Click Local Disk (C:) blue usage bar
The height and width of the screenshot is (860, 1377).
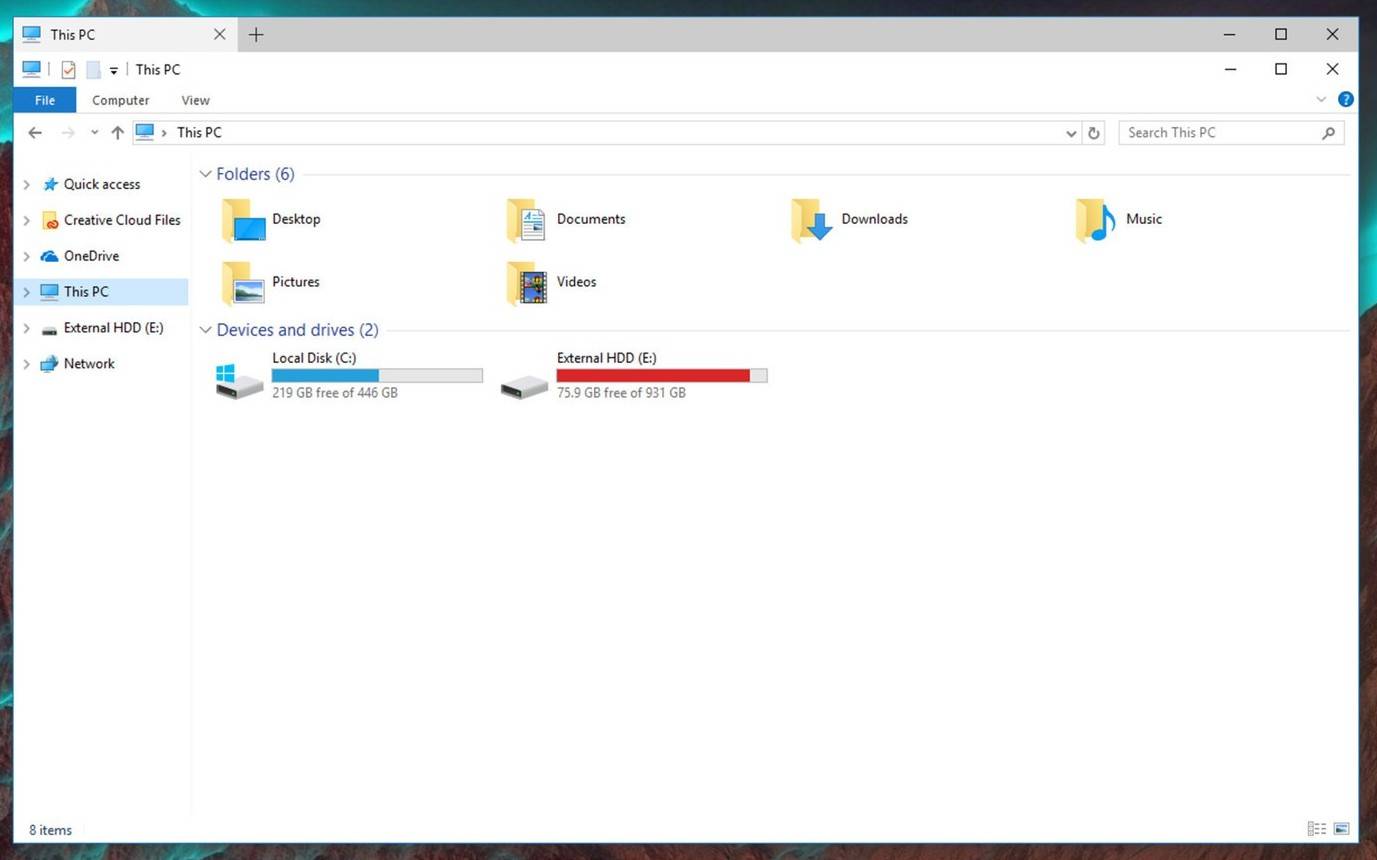point(377,376)
